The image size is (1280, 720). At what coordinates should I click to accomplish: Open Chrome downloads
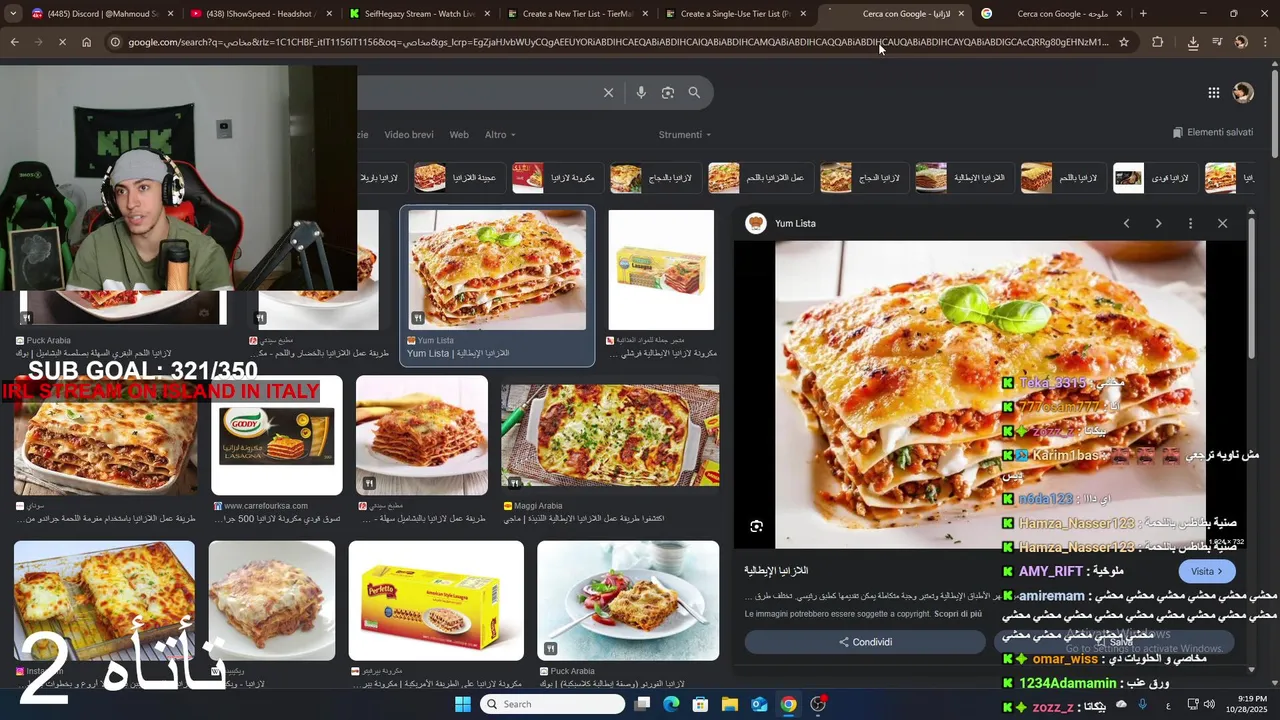[1193, 42]
